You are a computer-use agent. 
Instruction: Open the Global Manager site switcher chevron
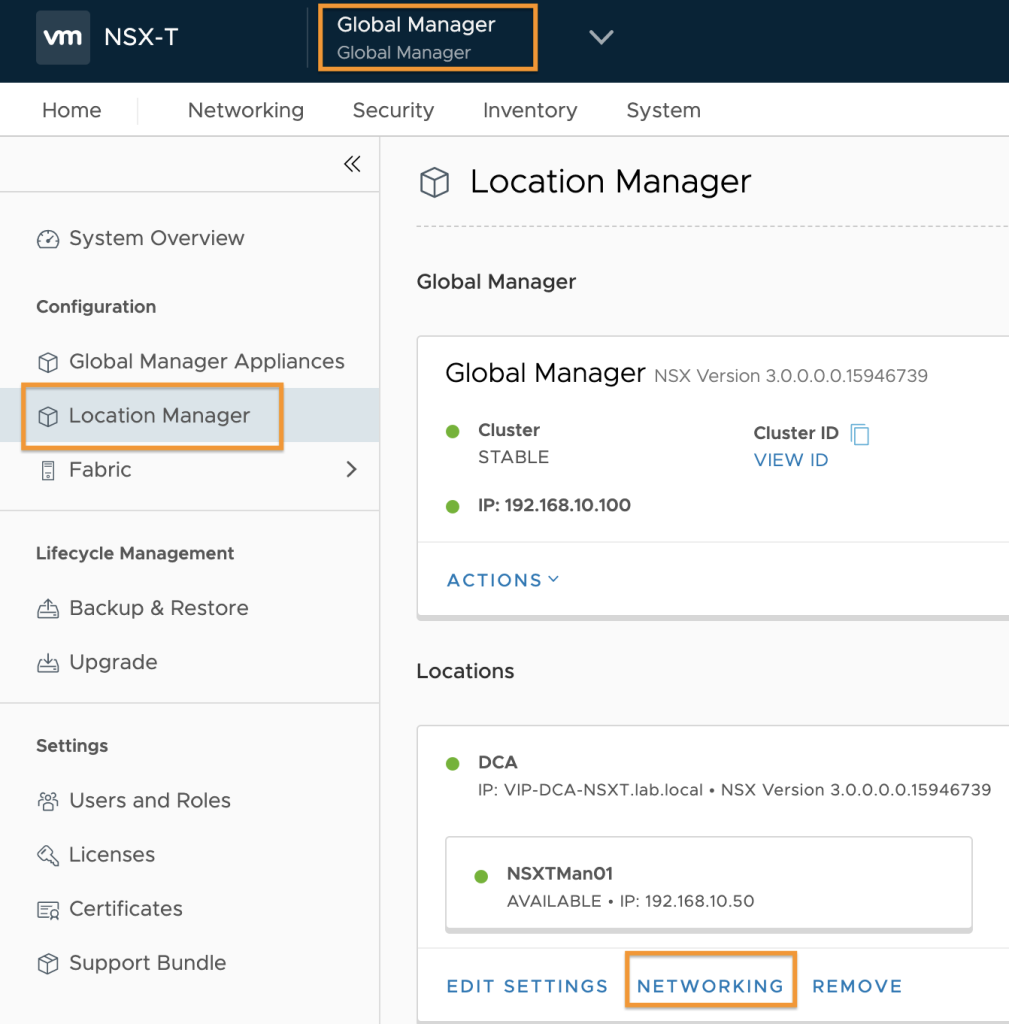coord(601,37)
